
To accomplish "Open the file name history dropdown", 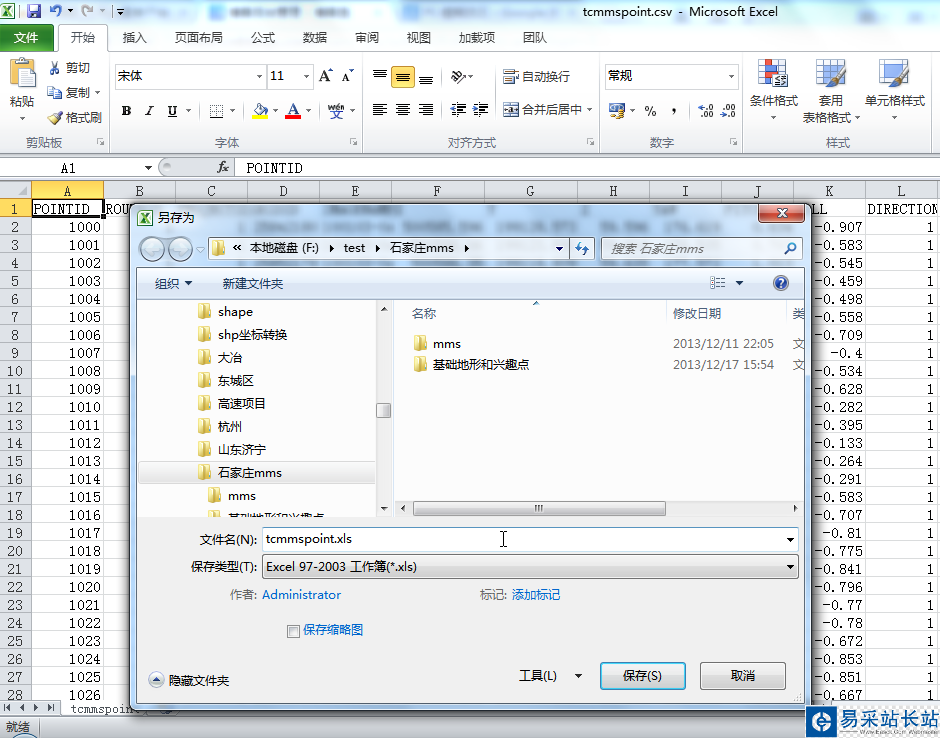I will coord(790,540).
